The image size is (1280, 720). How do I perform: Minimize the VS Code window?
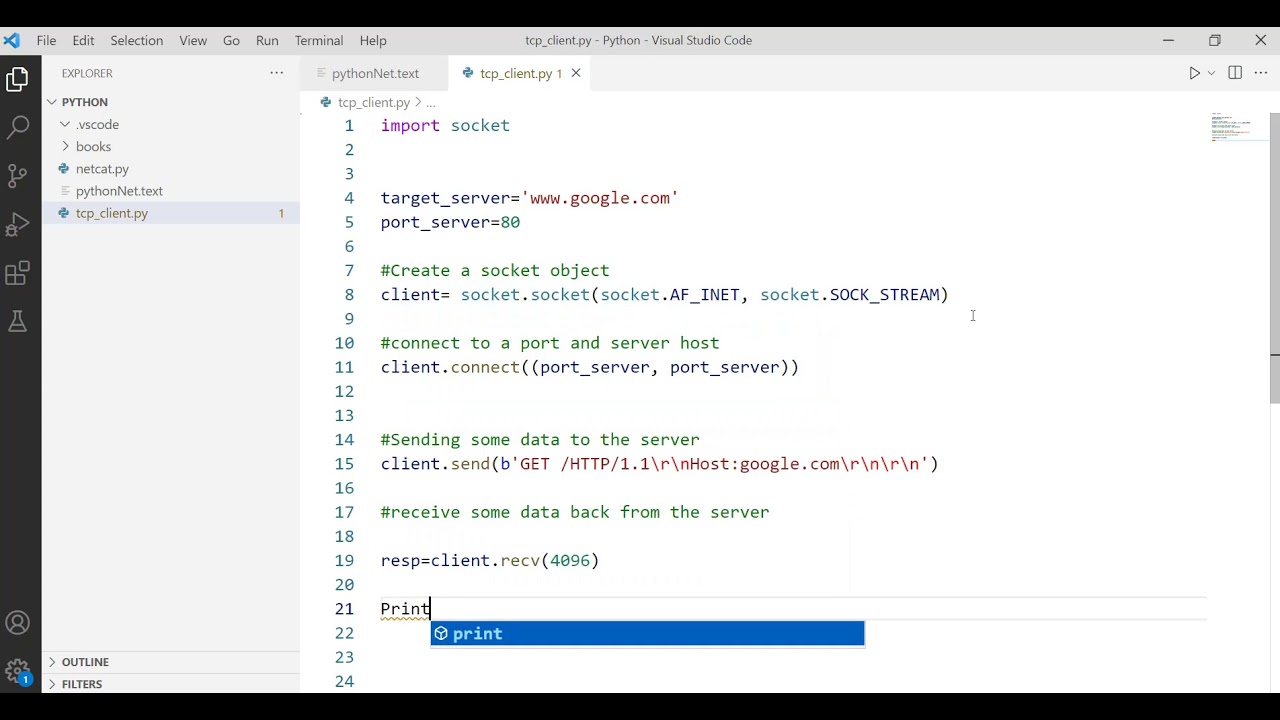[1168, 40]
